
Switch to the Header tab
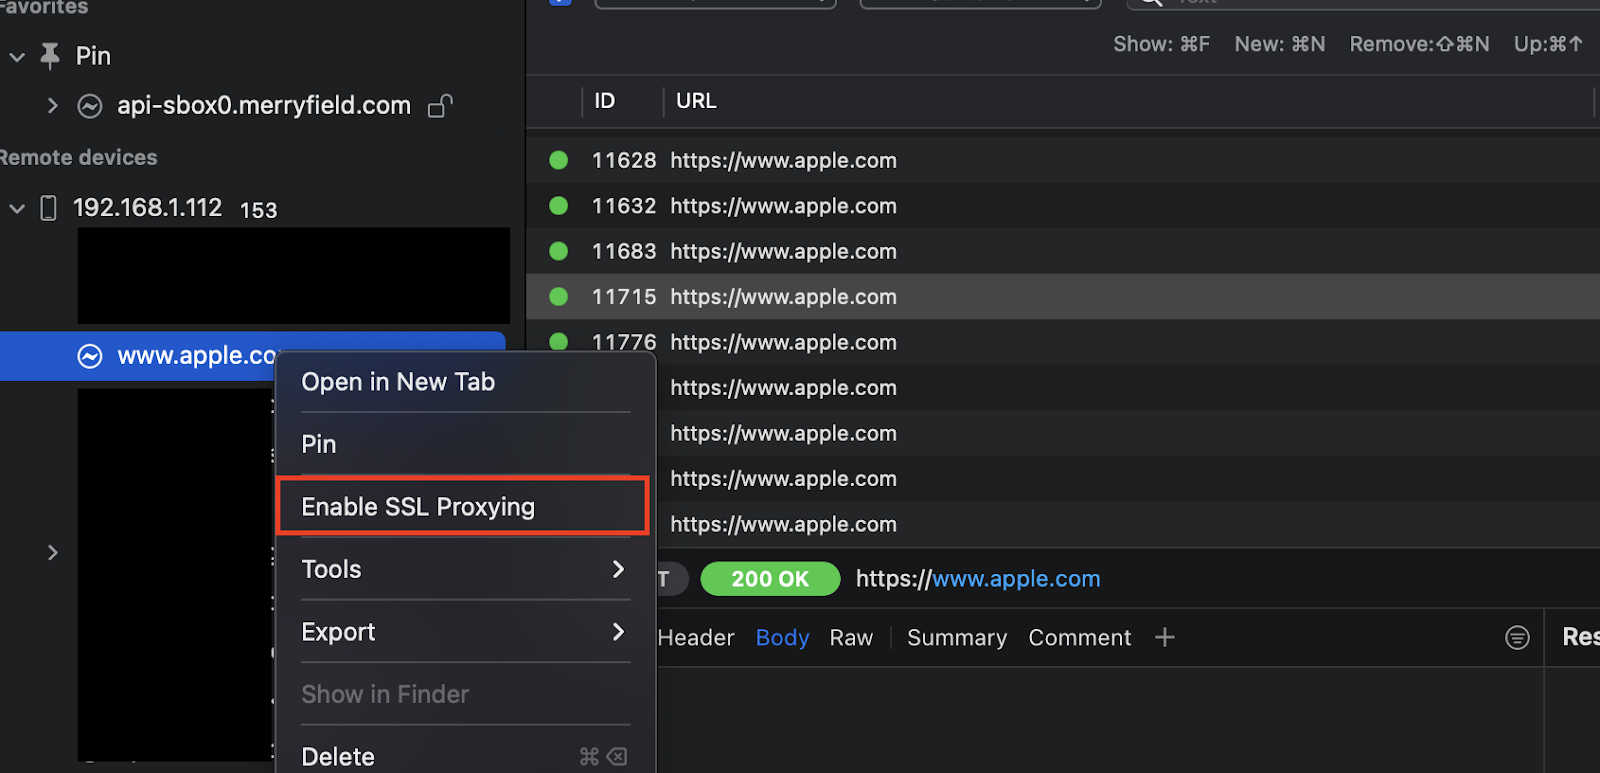tap(696, 638)
